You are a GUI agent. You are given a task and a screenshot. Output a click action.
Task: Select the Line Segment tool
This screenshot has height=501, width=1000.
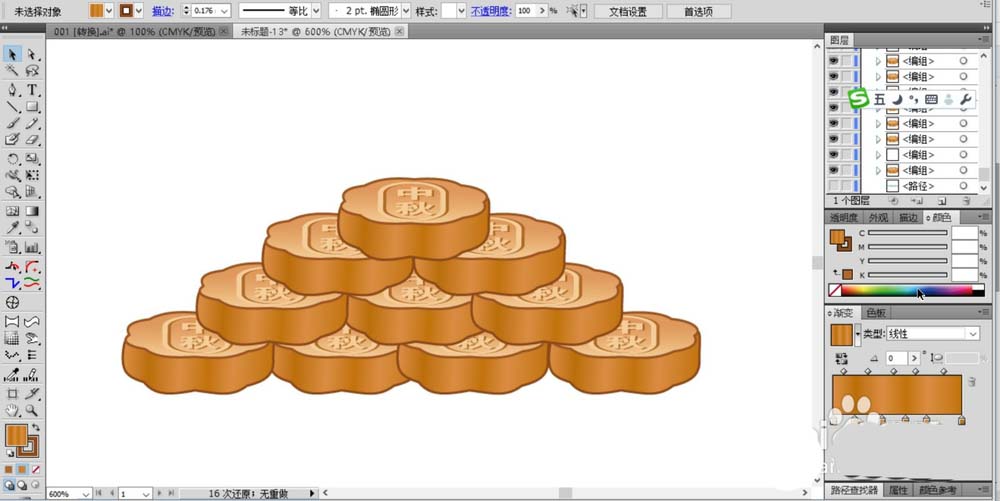point(12,106)
